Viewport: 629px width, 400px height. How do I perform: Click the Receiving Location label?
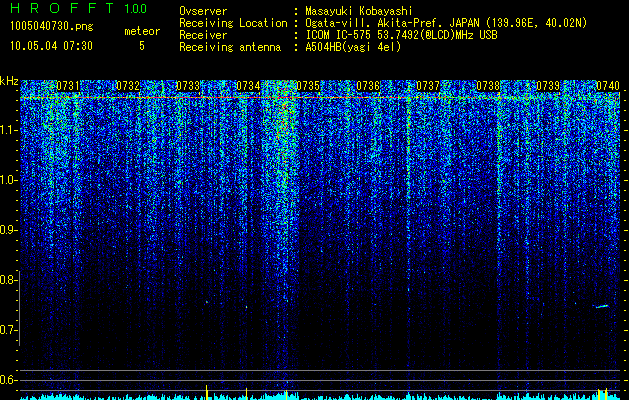233,23
